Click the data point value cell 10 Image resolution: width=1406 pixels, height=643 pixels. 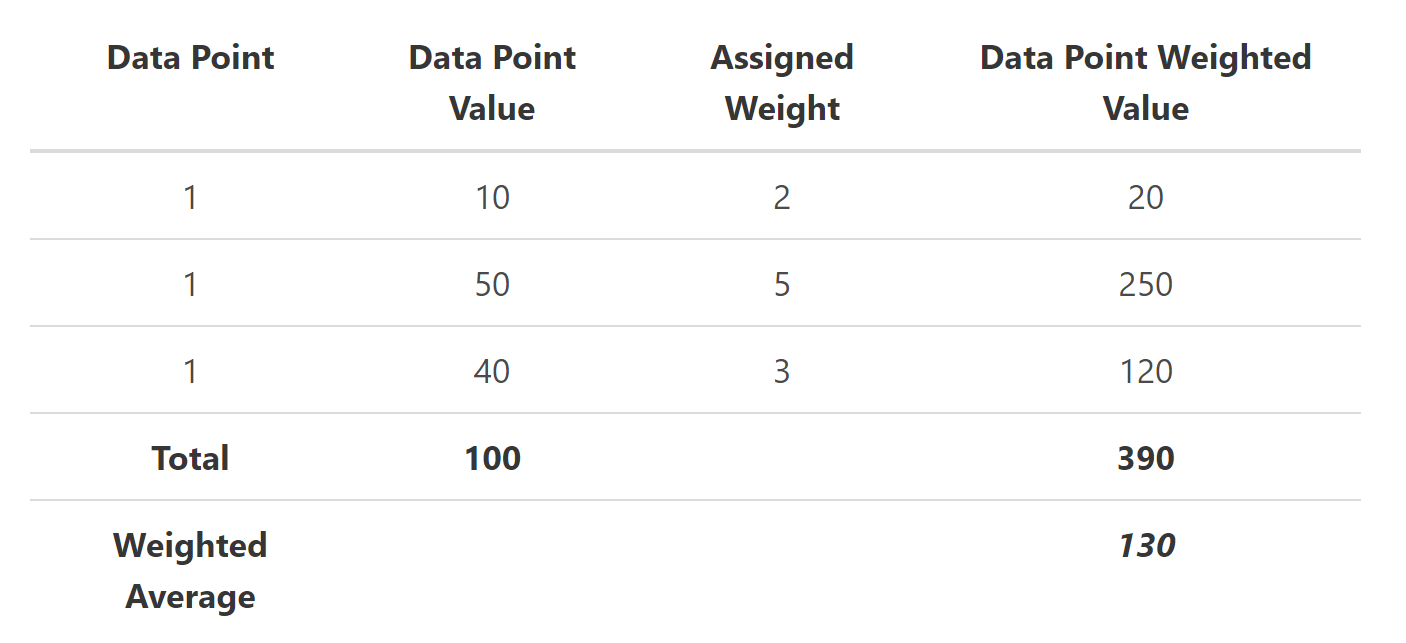click(x=492, y=198)
